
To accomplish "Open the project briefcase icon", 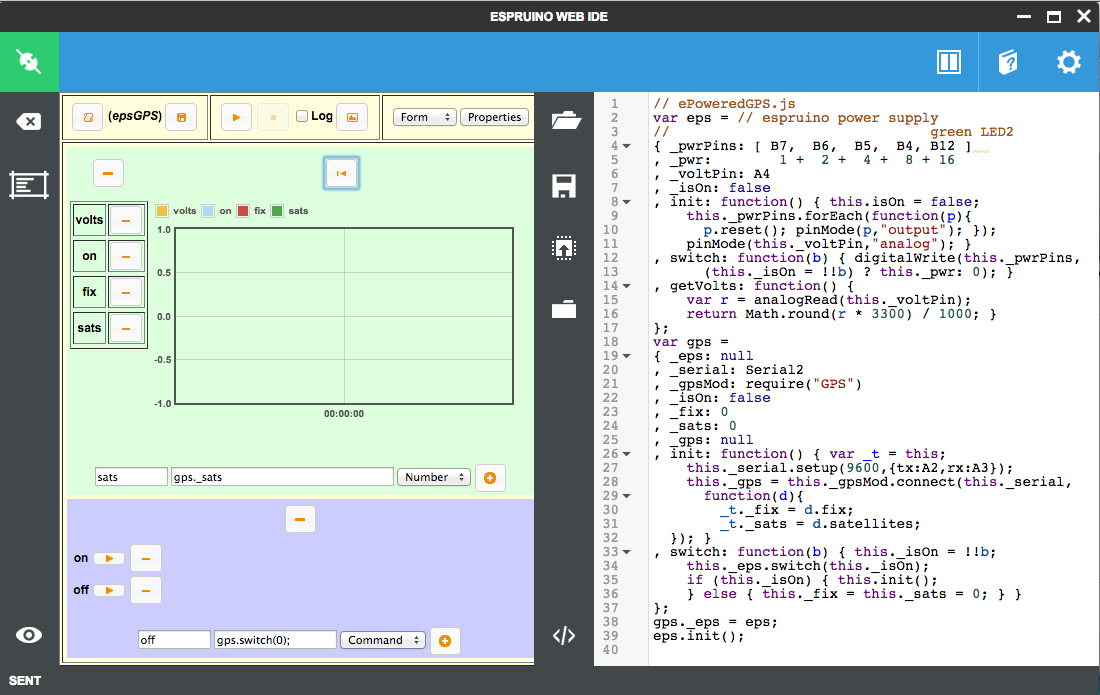I will click(564, 309).
